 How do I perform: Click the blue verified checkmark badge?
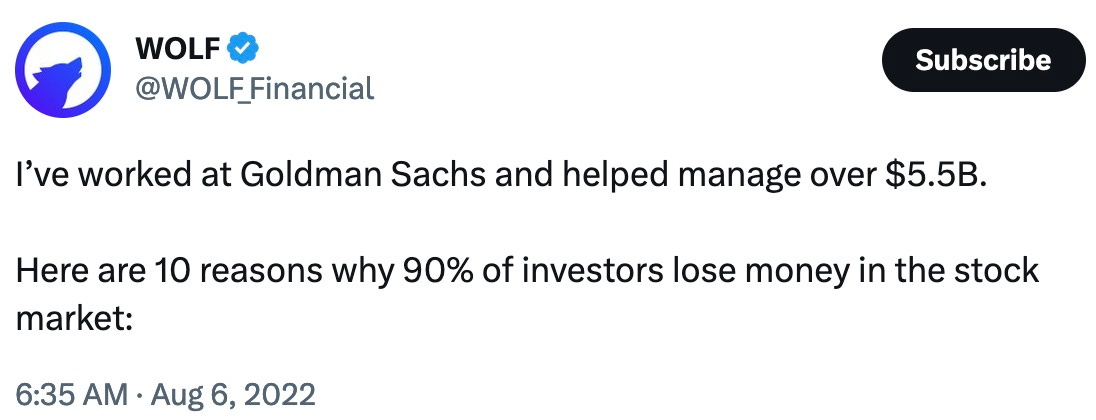pos(245,48)
